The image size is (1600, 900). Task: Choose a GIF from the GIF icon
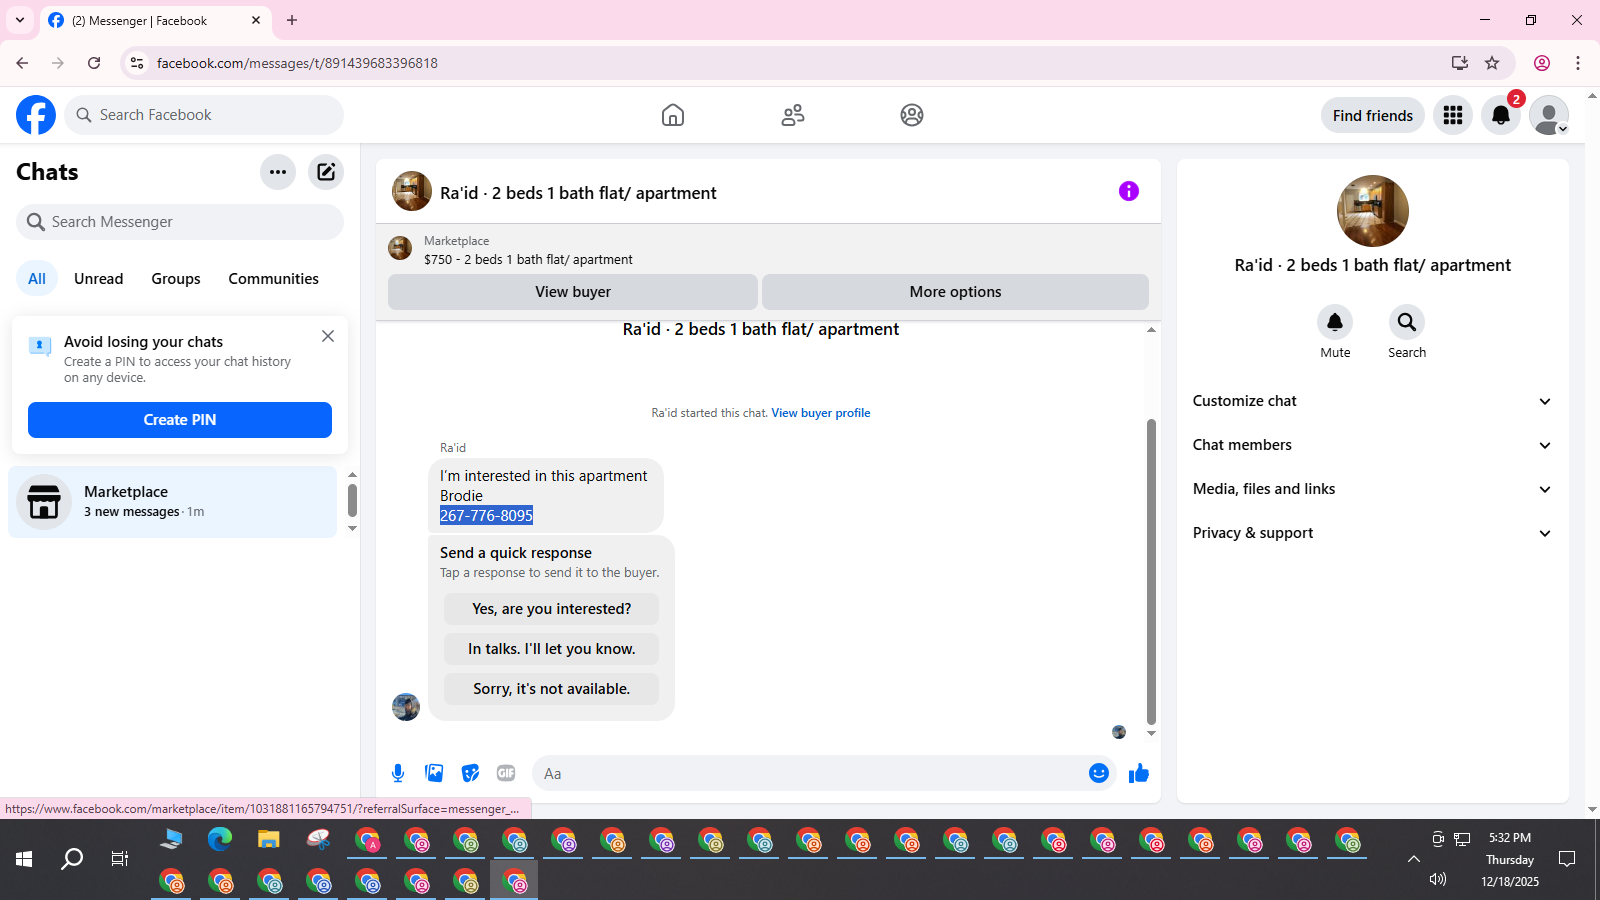click(x=506, y=773)
